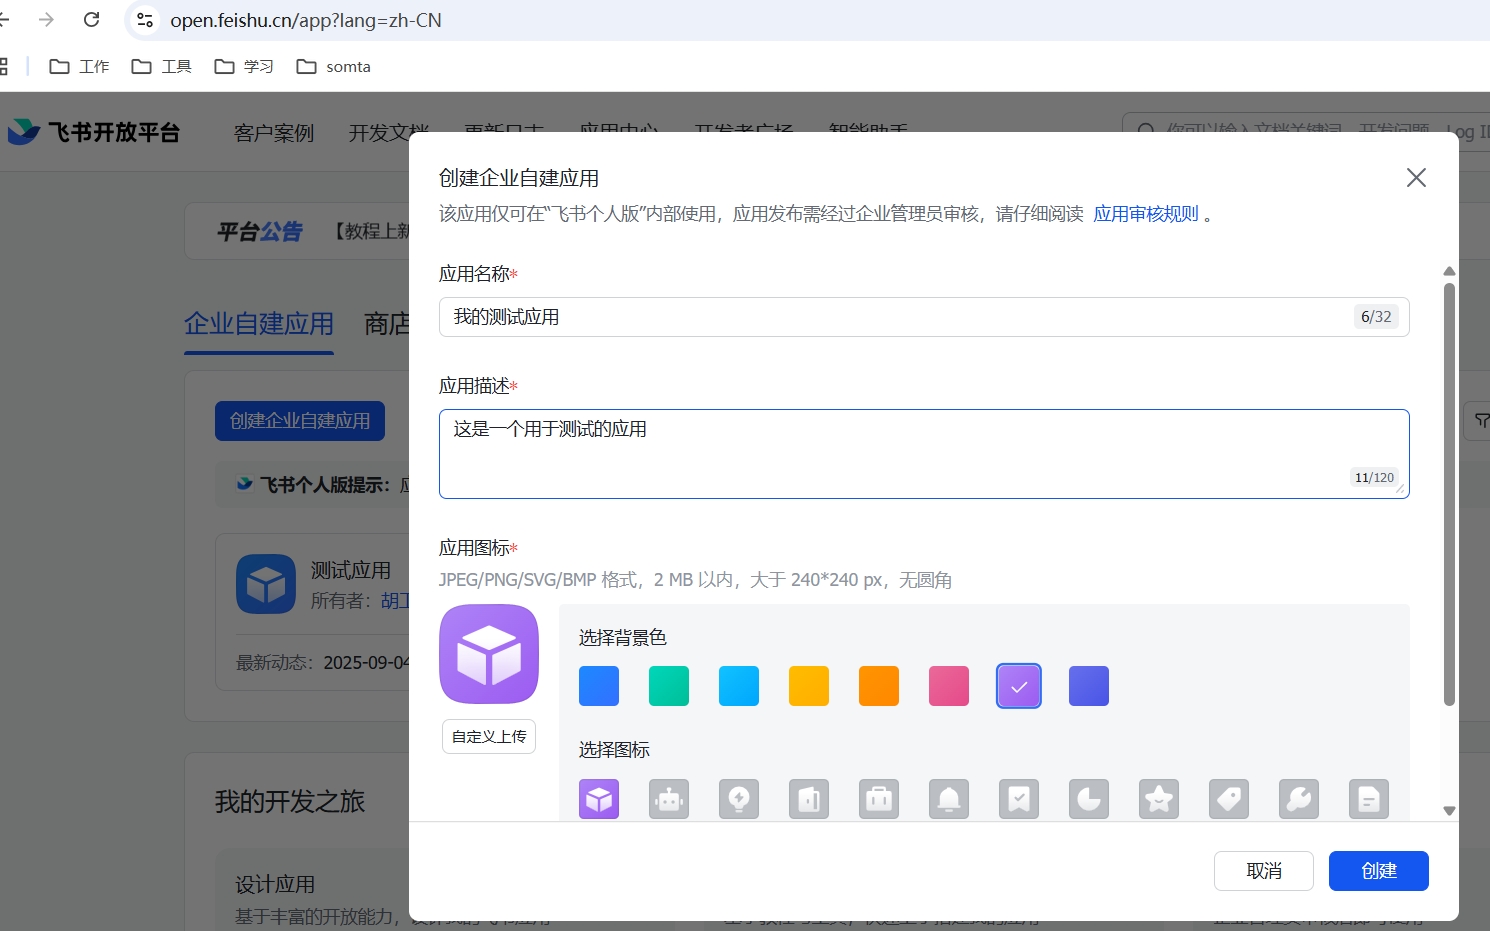Select the wrench app icon
Image resolution: width=1490 pixels, height=931 pixels.
click(x=1299, y=799)
